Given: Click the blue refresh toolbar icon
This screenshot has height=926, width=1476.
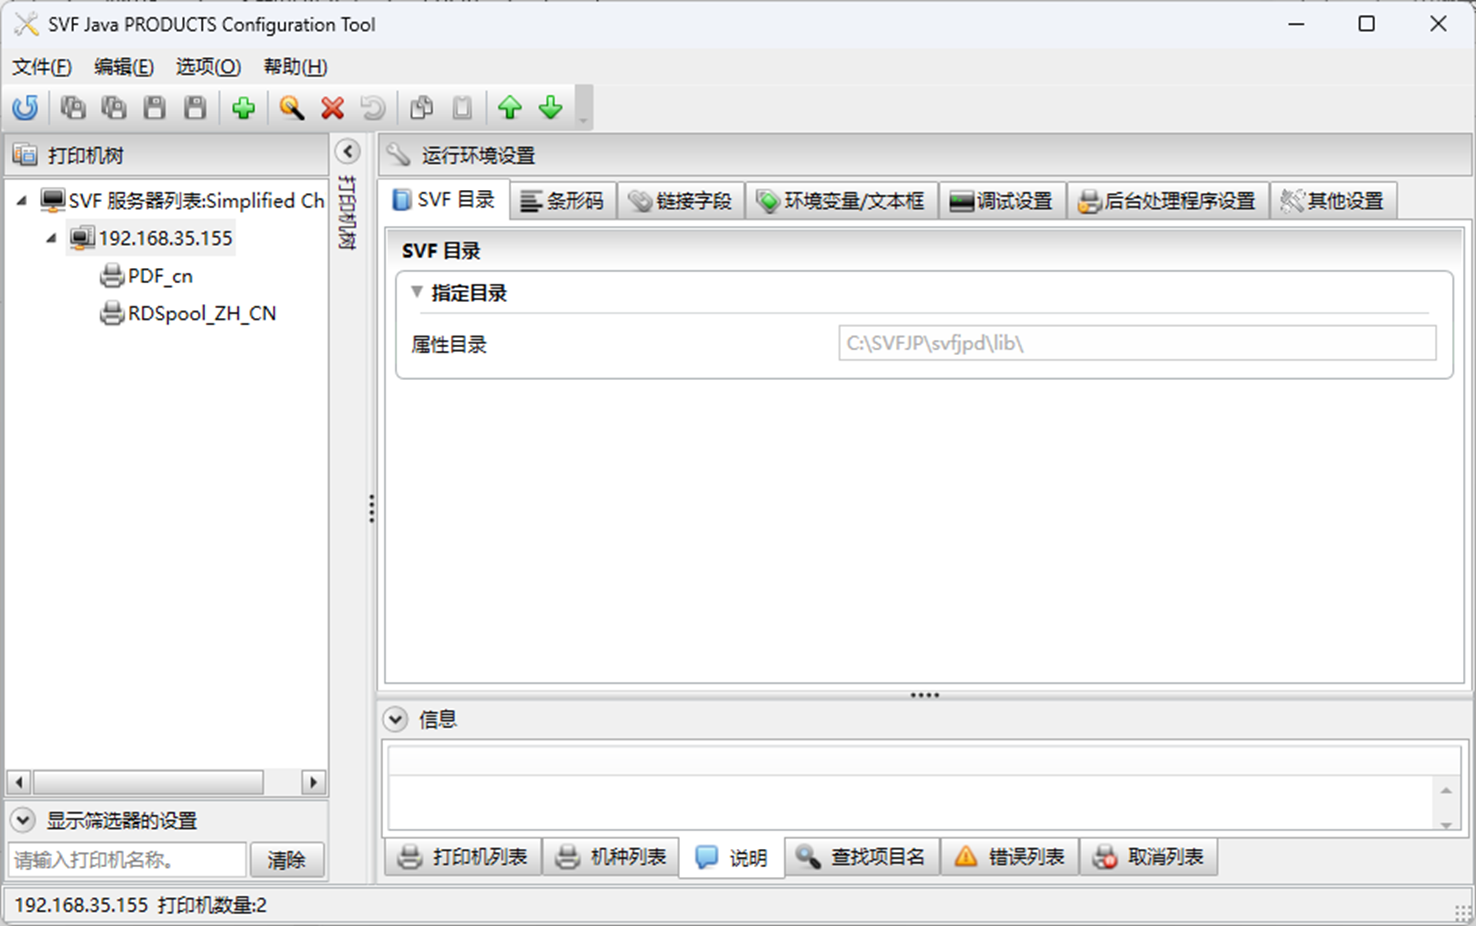Looking at the screenshot, I should pos(25,108).
